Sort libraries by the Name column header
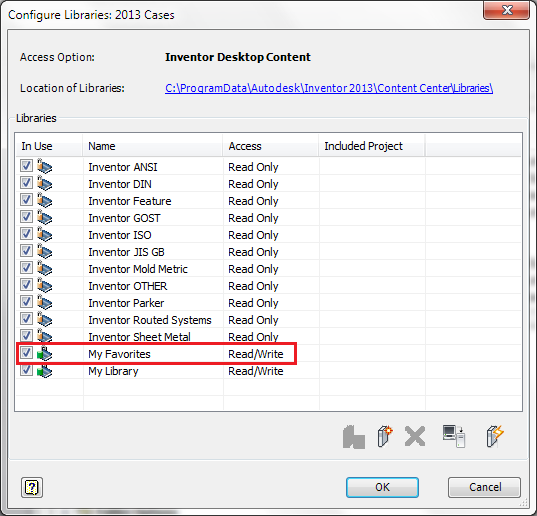Viewport: 537px width, 516px height. point(153,146)
